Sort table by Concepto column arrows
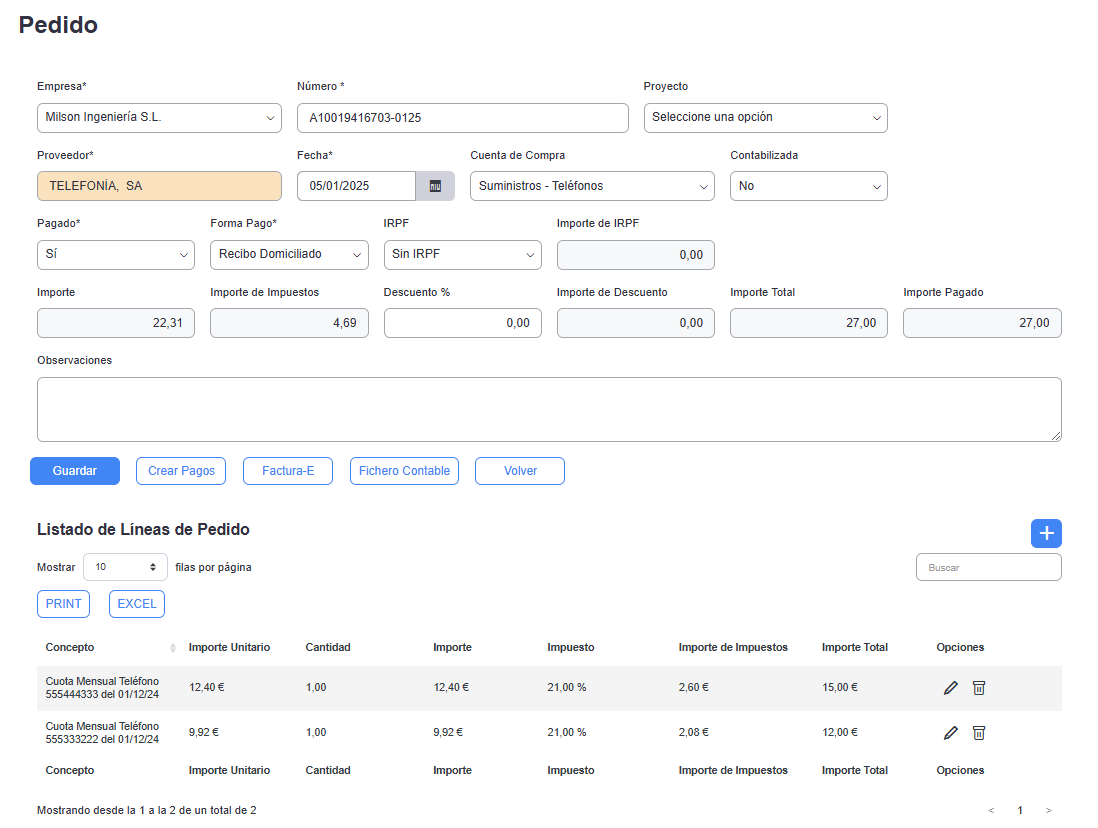 (x=173, y=648)
